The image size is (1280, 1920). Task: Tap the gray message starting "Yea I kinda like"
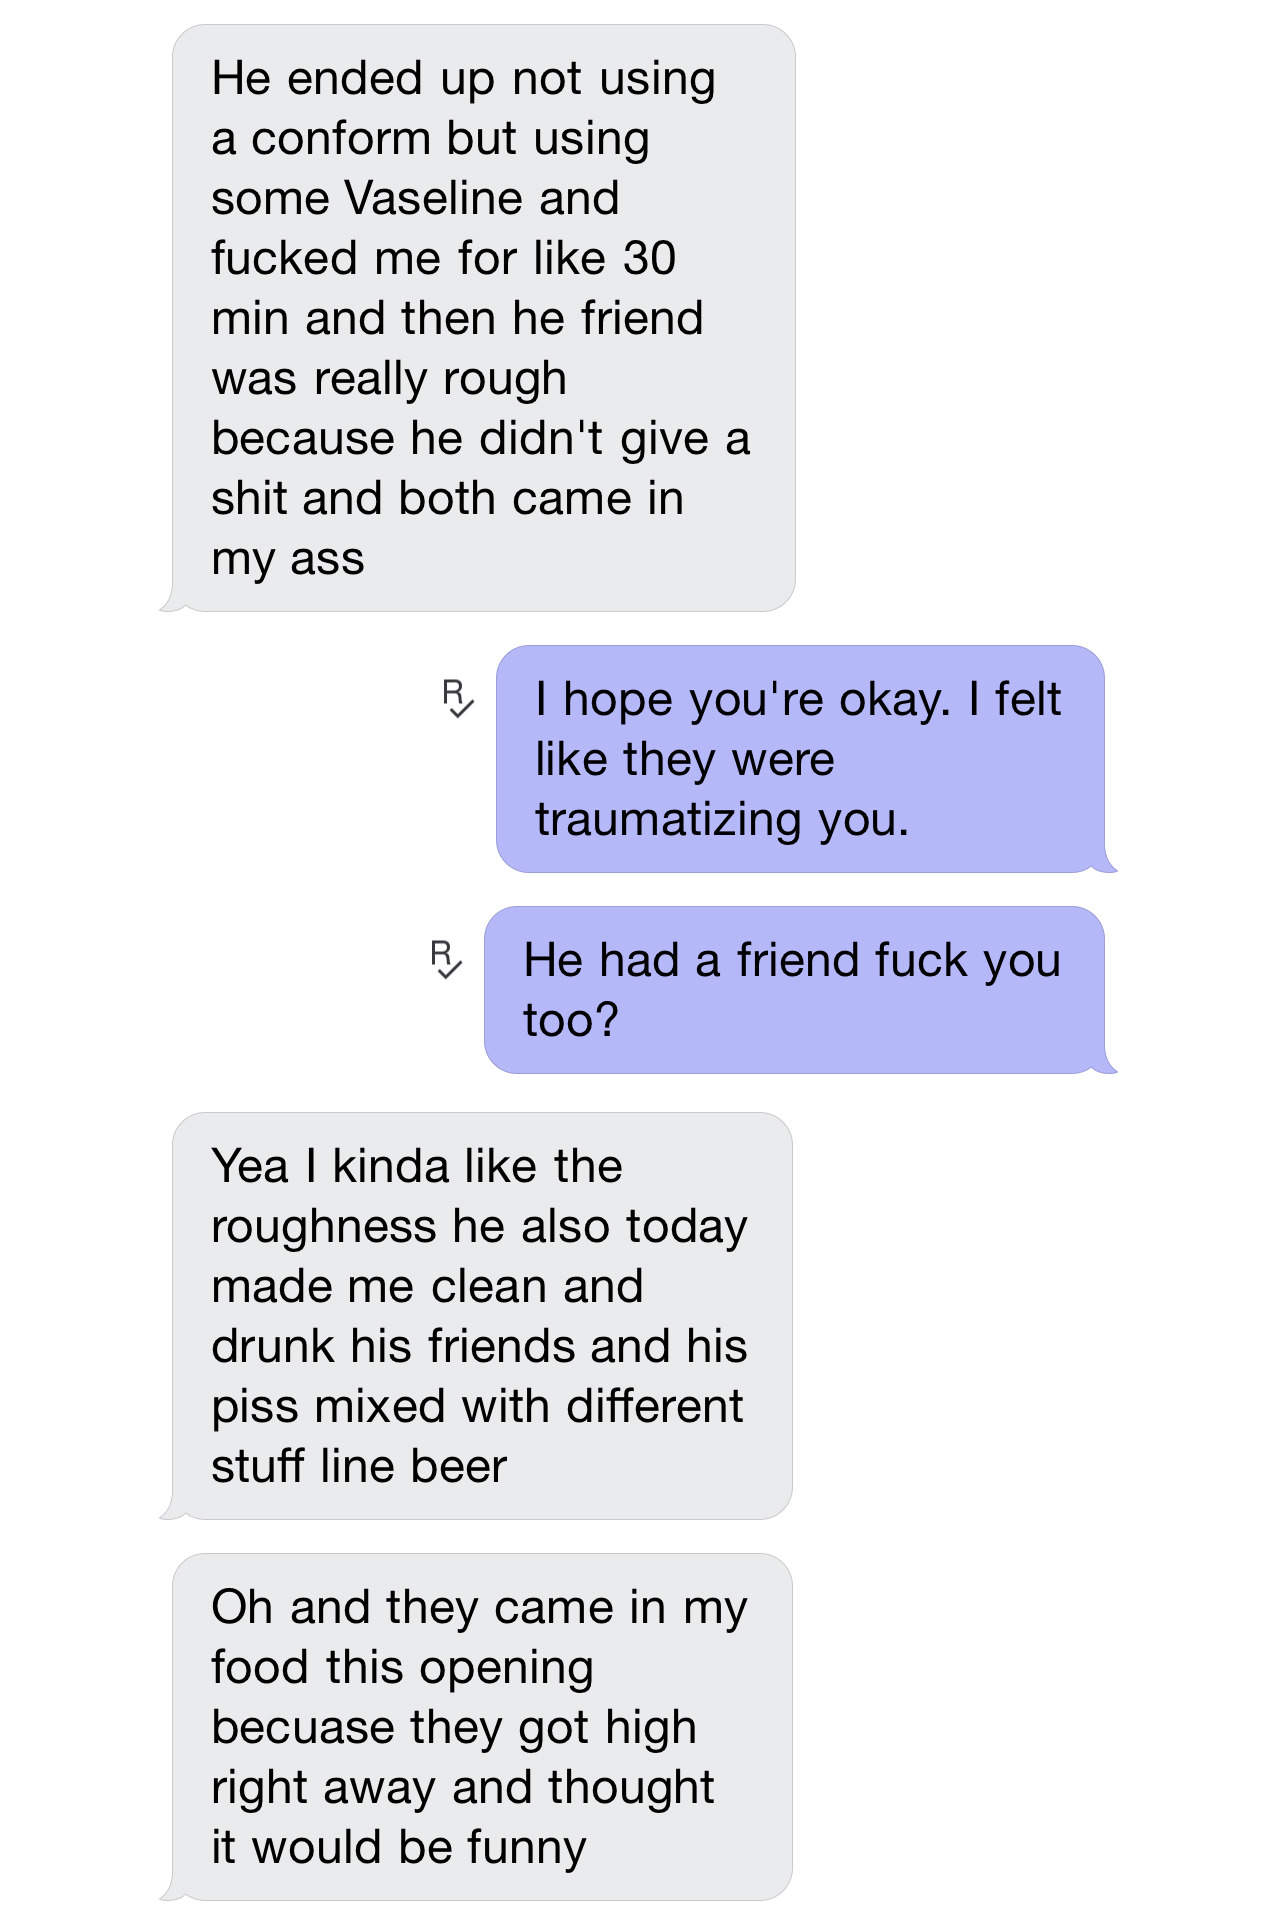482,1316
